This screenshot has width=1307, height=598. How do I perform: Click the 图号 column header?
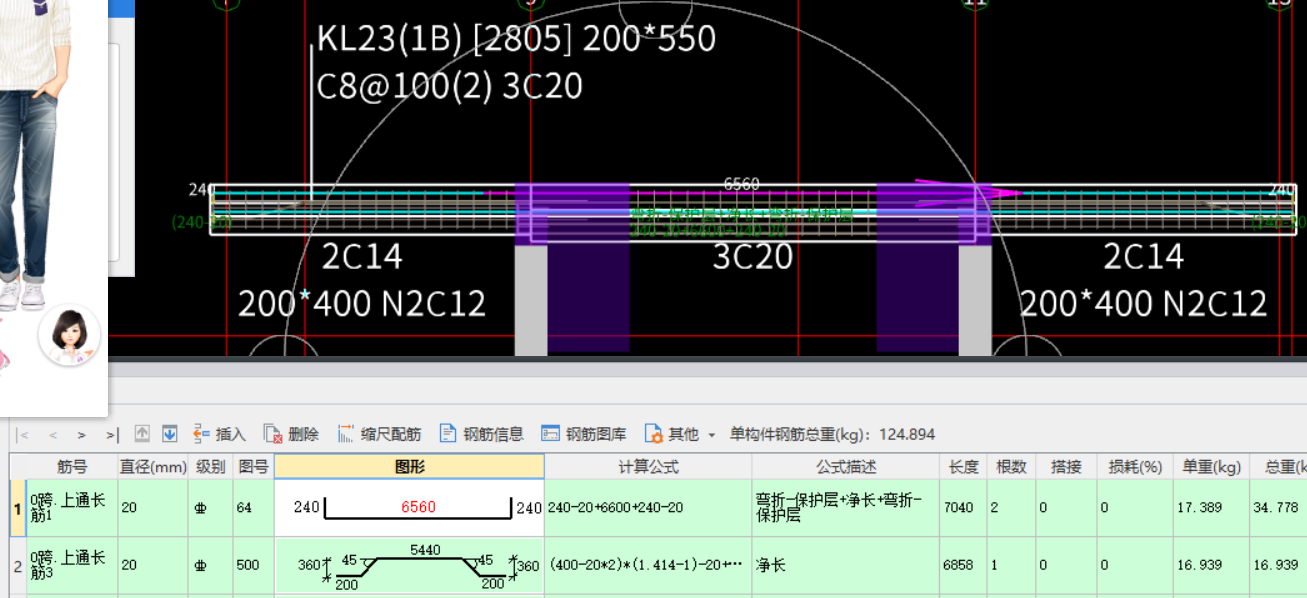point(254,466)
